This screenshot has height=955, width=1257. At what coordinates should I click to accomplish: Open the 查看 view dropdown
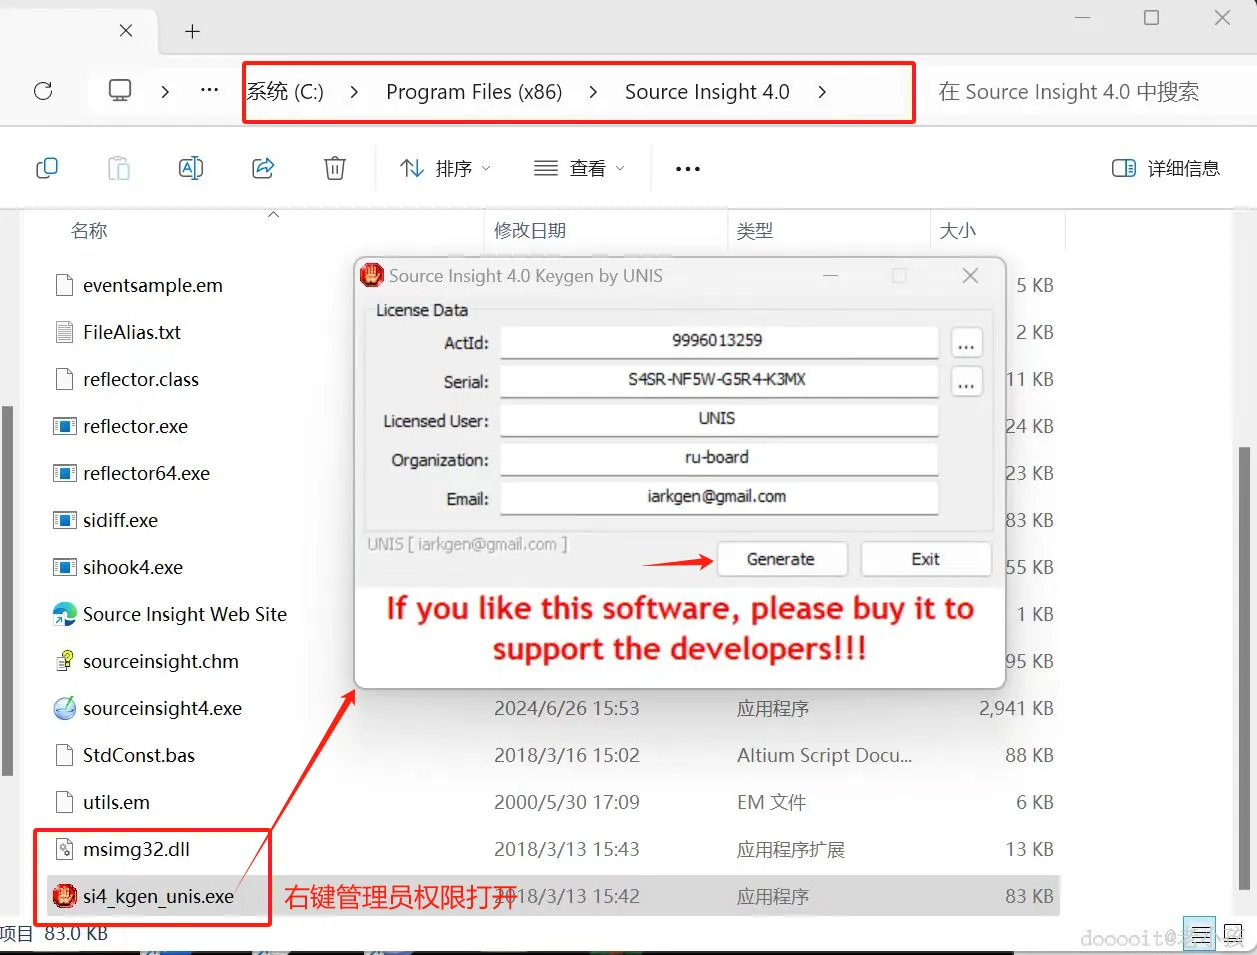579,168
